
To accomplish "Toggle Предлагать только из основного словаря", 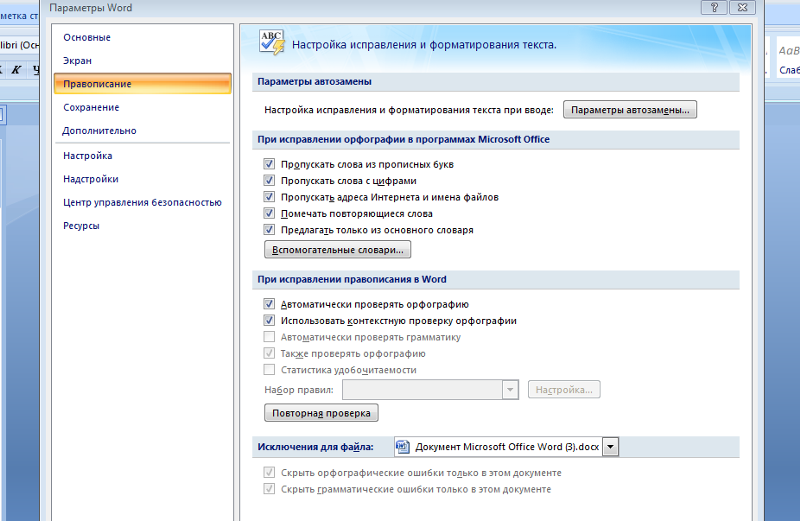I will [269, 230].
